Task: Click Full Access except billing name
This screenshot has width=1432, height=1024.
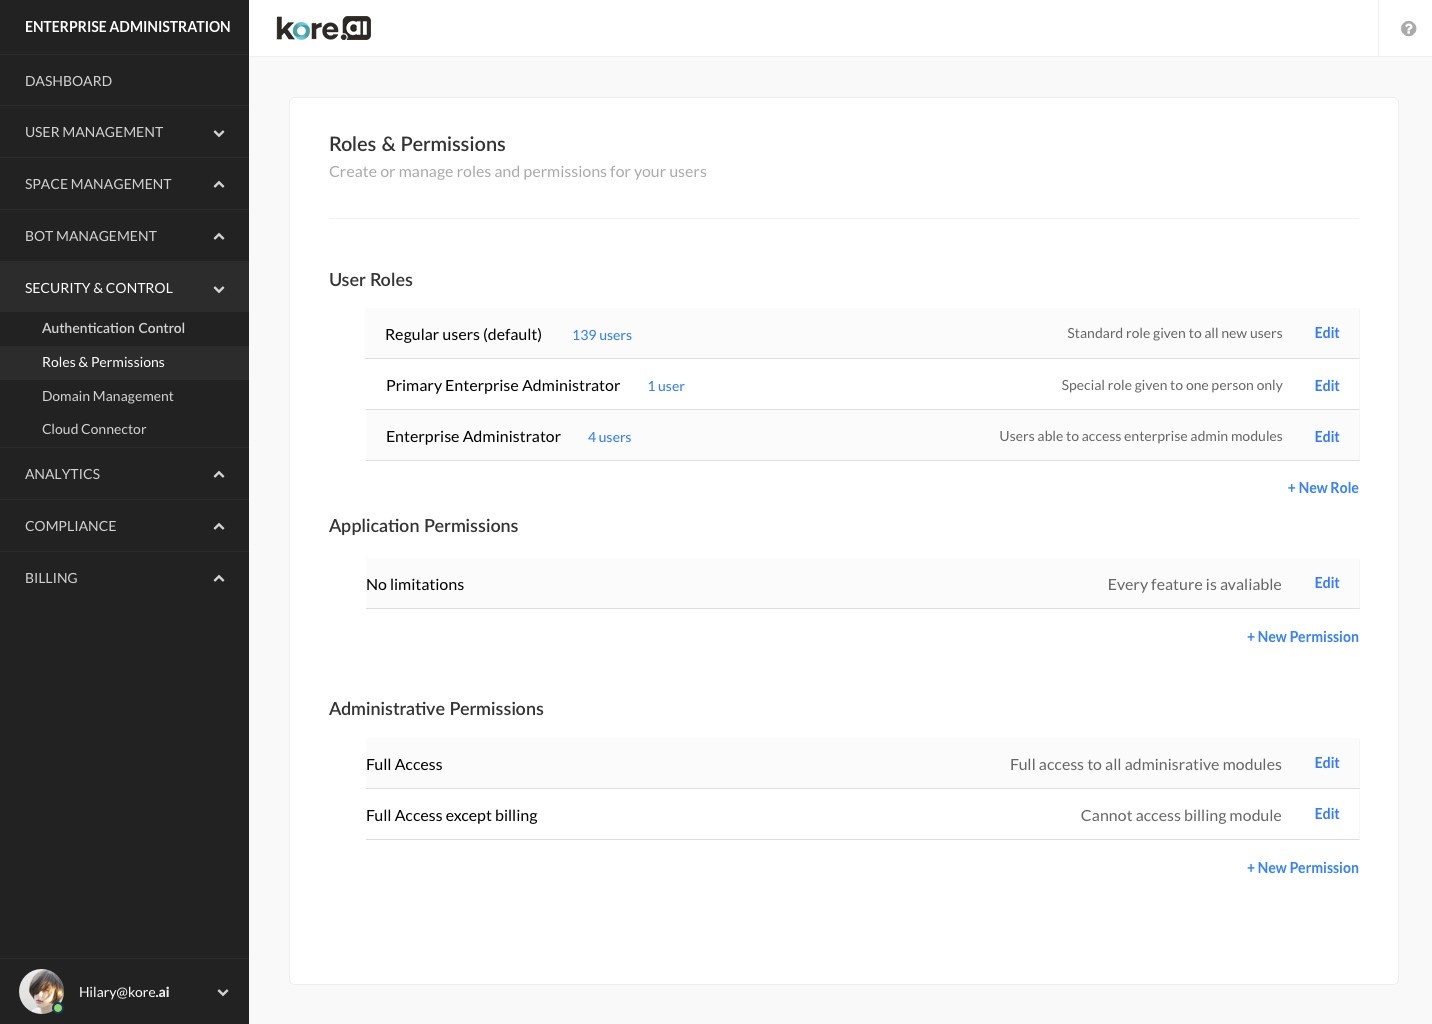Action: pyautogui.click(x=451, y=815)
